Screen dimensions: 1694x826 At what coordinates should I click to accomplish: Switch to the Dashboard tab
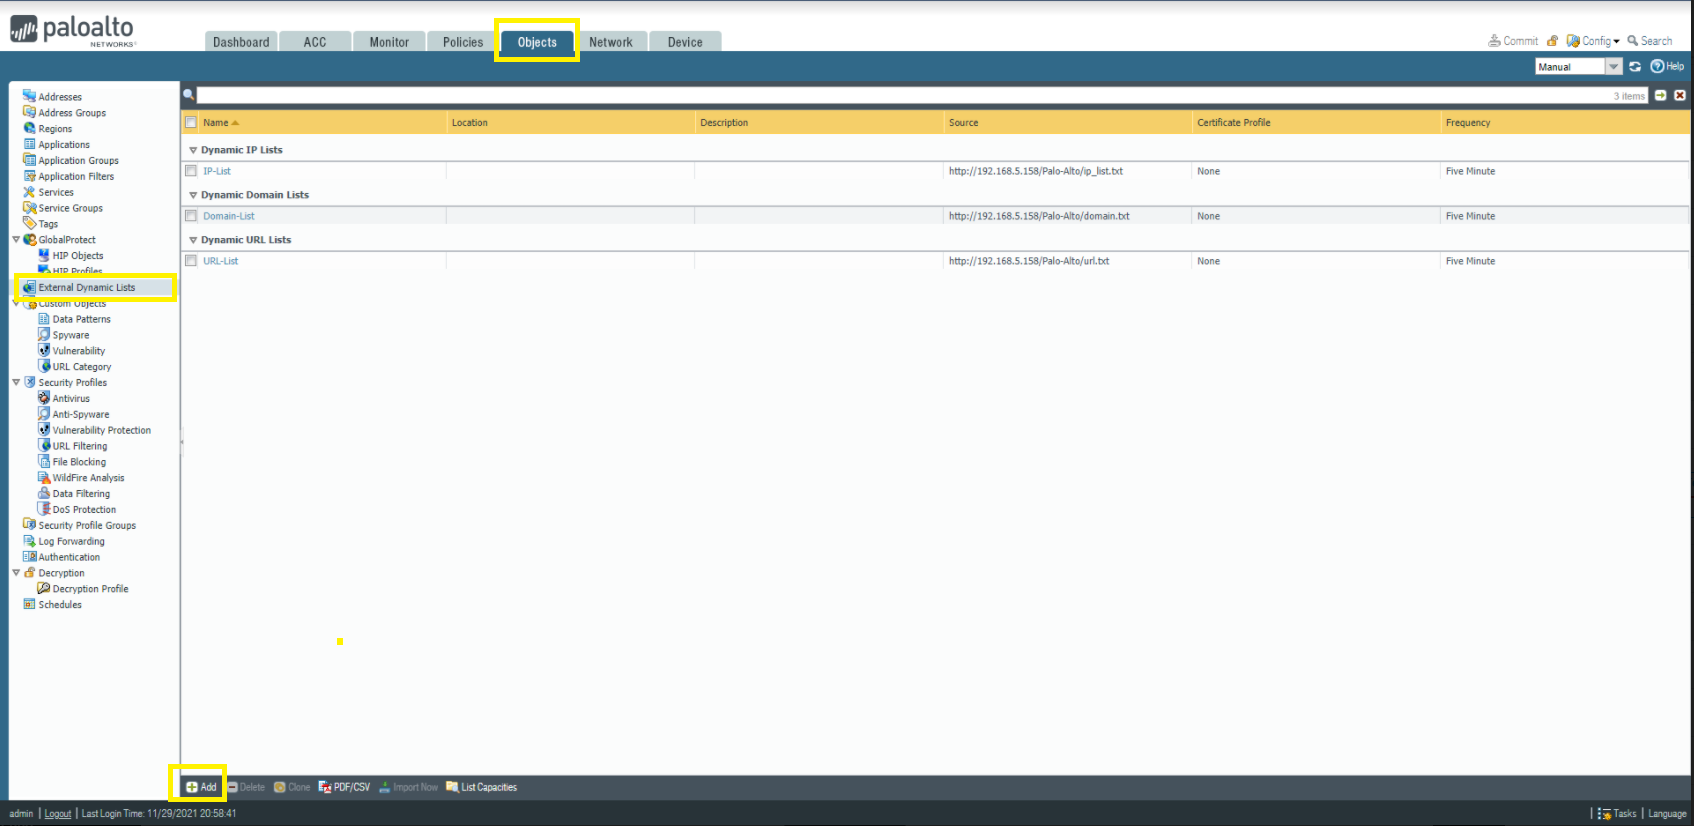(x=241, y=42)
